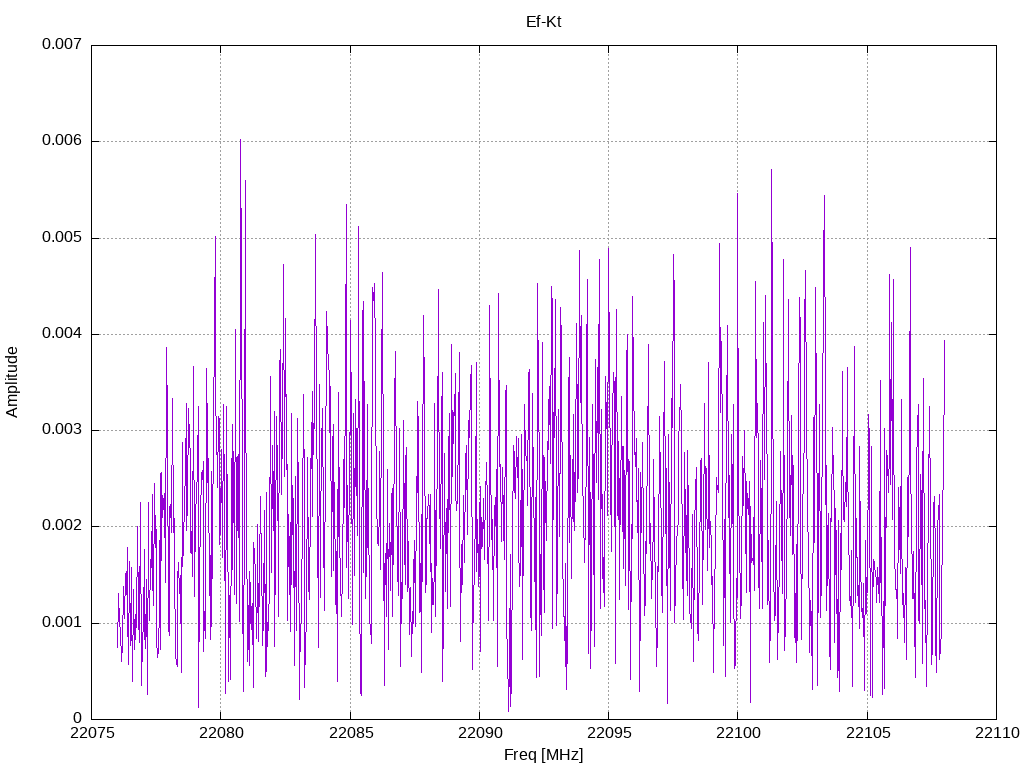Click the y-axis tick label 0.004
The height and width of the screenshot is (768, 1024).
[62, 333]
